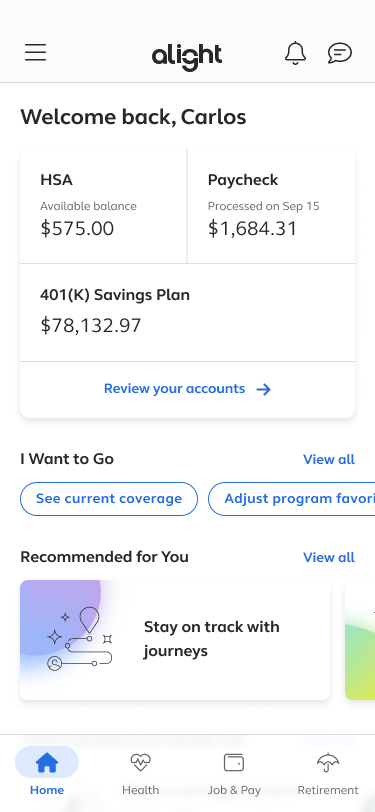Tap the Retirement umbrella icon
Screen dimensions: 375x812
[328, 762]
